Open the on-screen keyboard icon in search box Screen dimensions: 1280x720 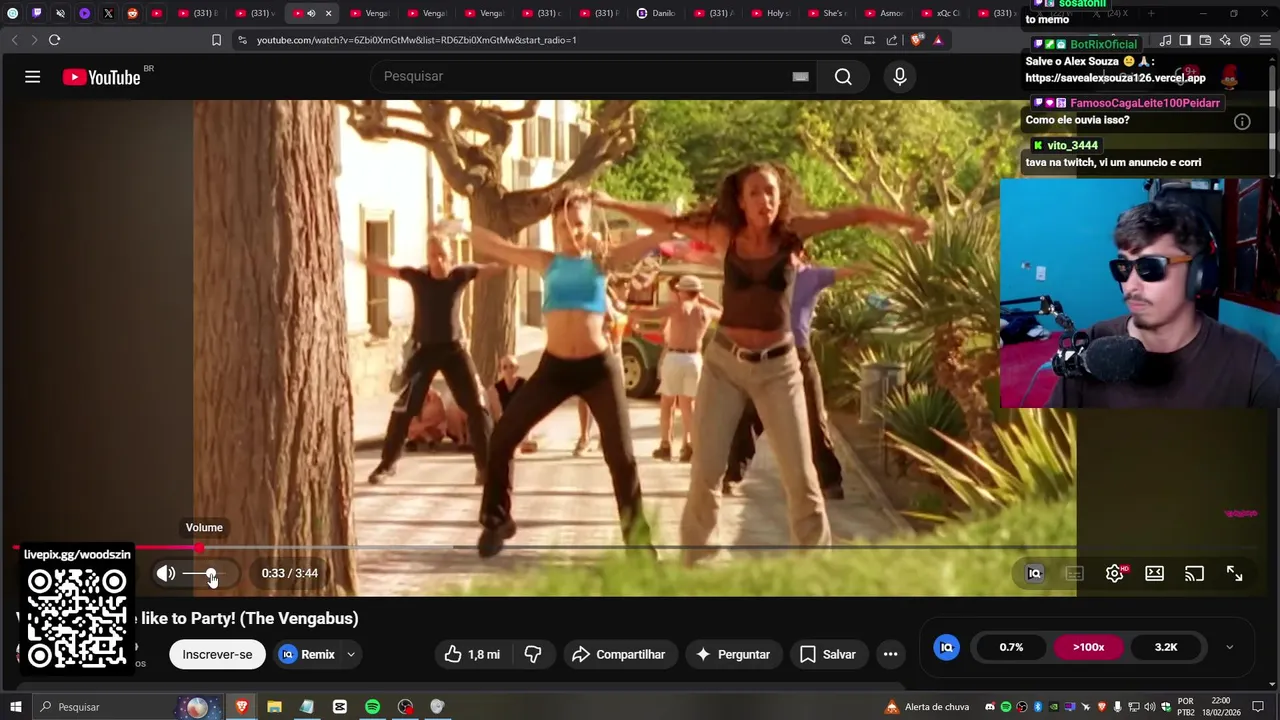800,77
